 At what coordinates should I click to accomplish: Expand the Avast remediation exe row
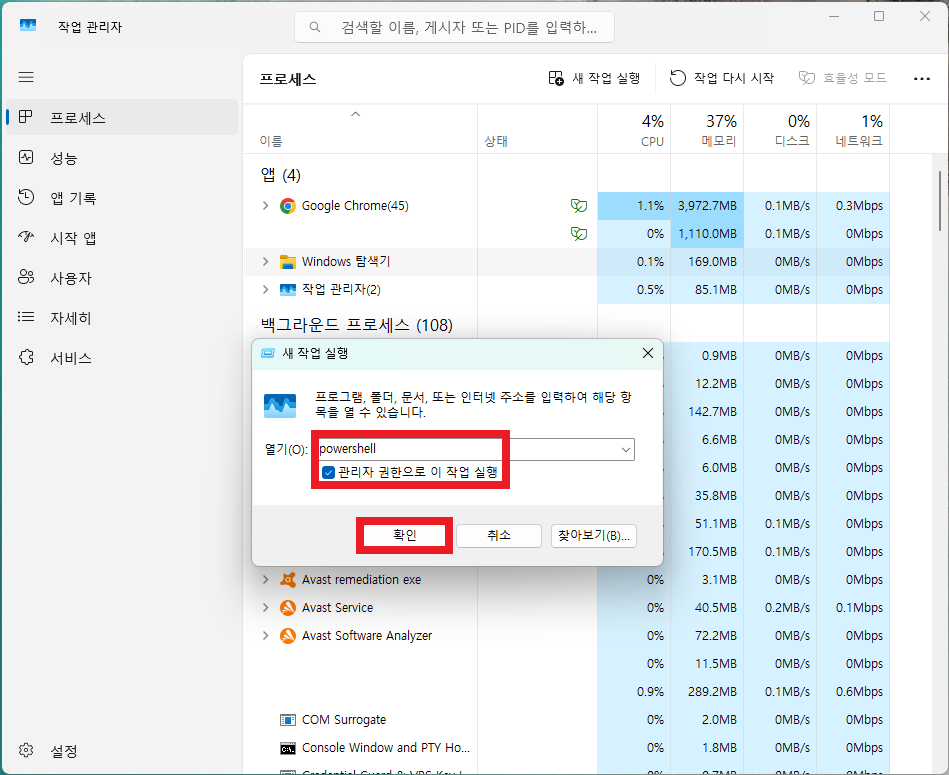pyautogui.click(x=265, y=580)
